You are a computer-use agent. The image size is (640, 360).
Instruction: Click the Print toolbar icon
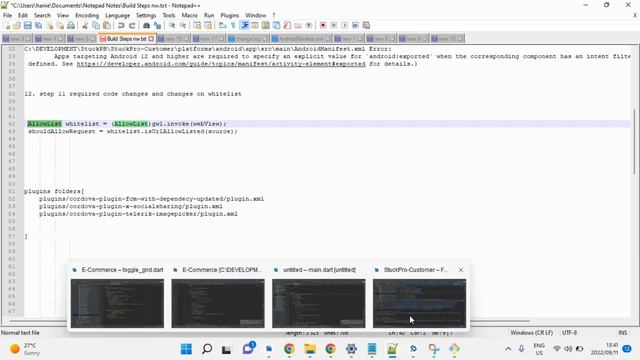tap(71, 25)
